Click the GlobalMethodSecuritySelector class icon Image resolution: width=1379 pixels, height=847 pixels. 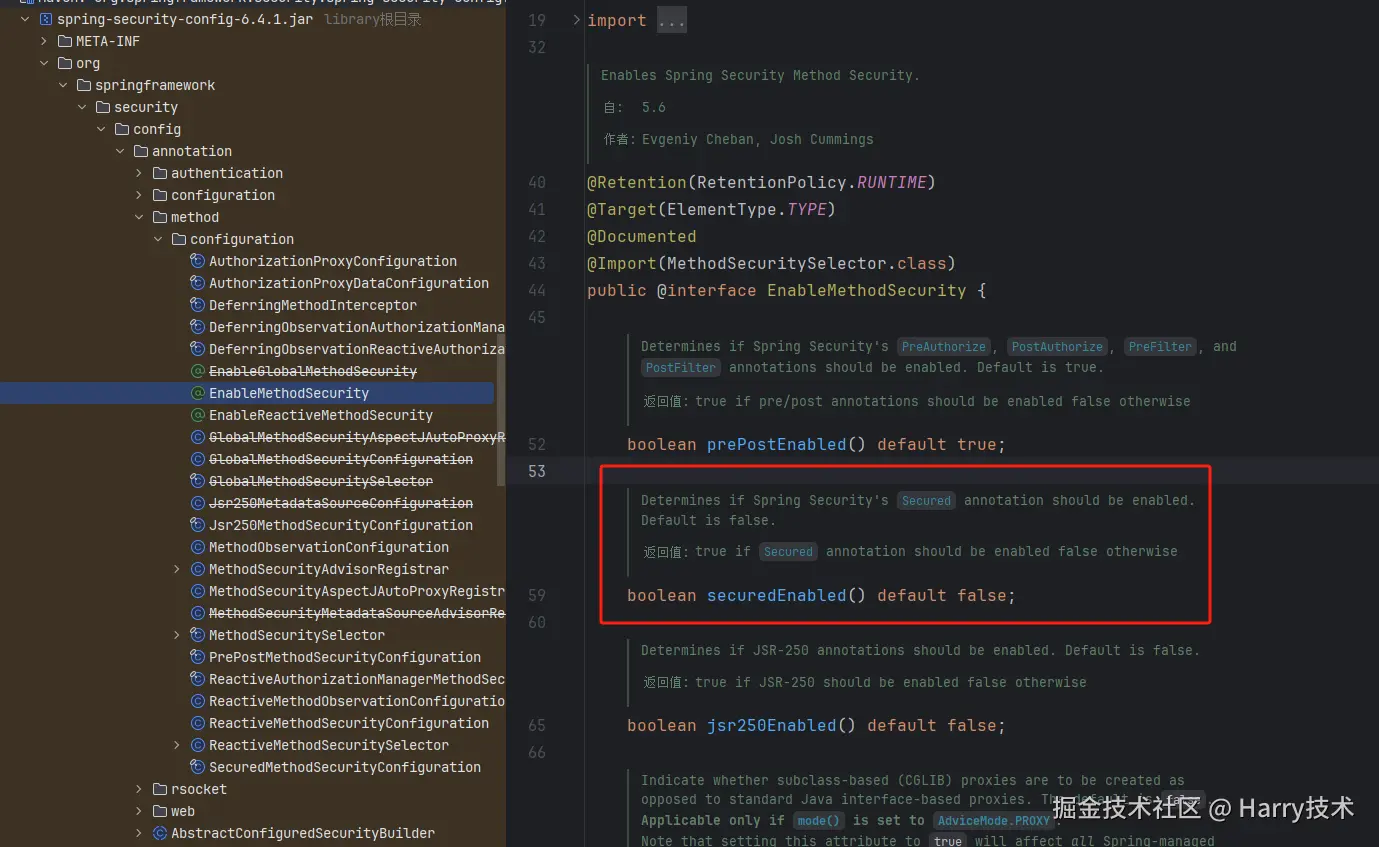point(198,481)
